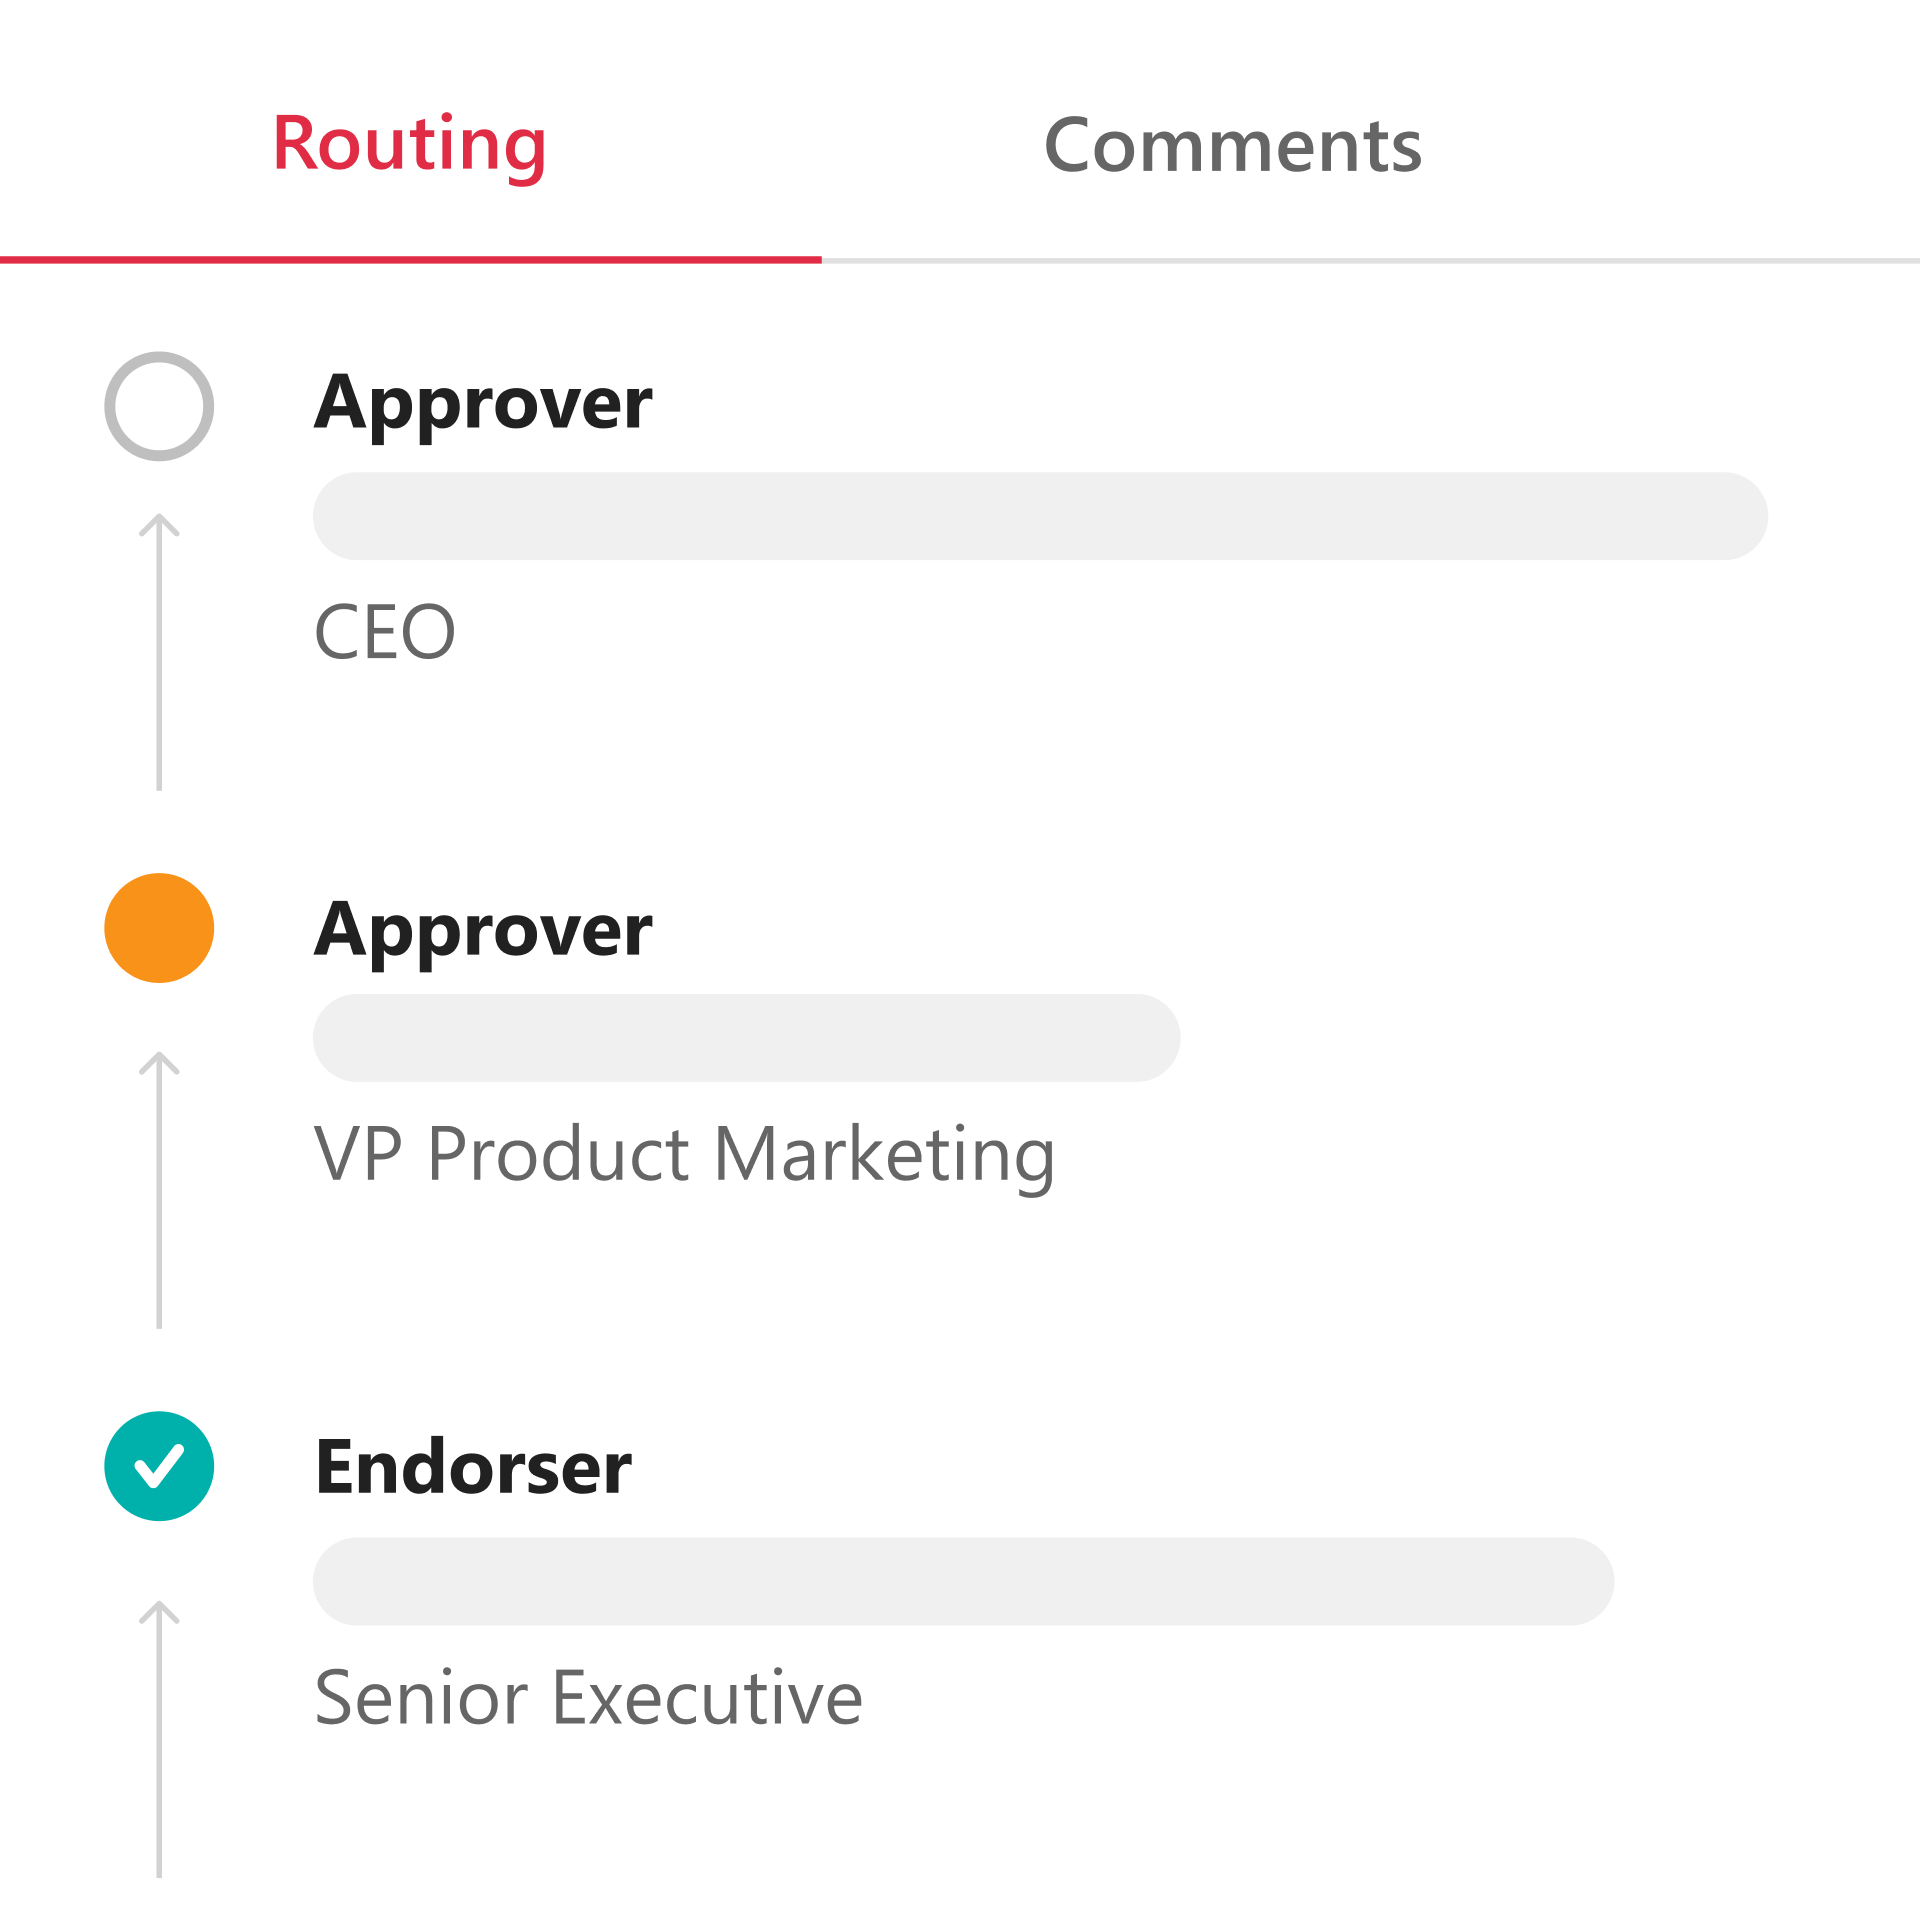The width and height of the screenshot is (1920, 1920).
Task: Select the second Approver heading
Action: pos(483,930)
